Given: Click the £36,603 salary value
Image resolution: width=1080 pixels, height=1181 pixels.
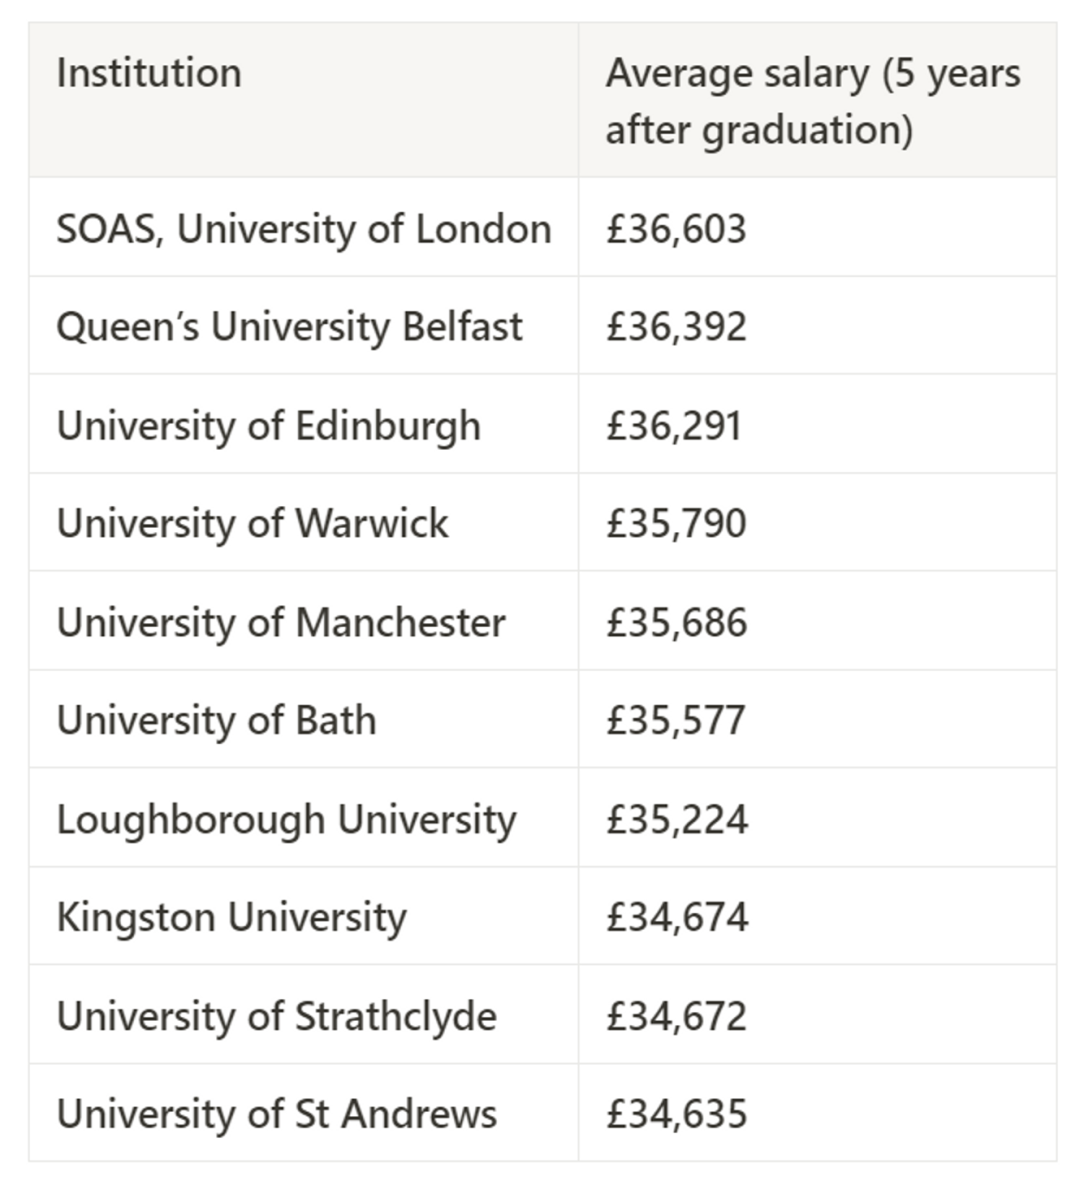Looking at the screenshot, I should click(676, 228).
